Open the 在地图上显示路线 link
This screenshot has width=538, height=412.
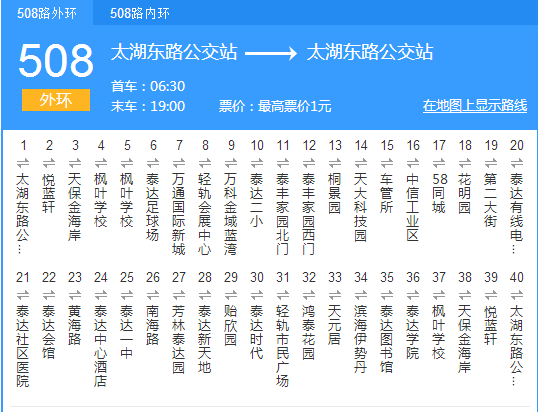pyautogui.click(x=475, y=106)
